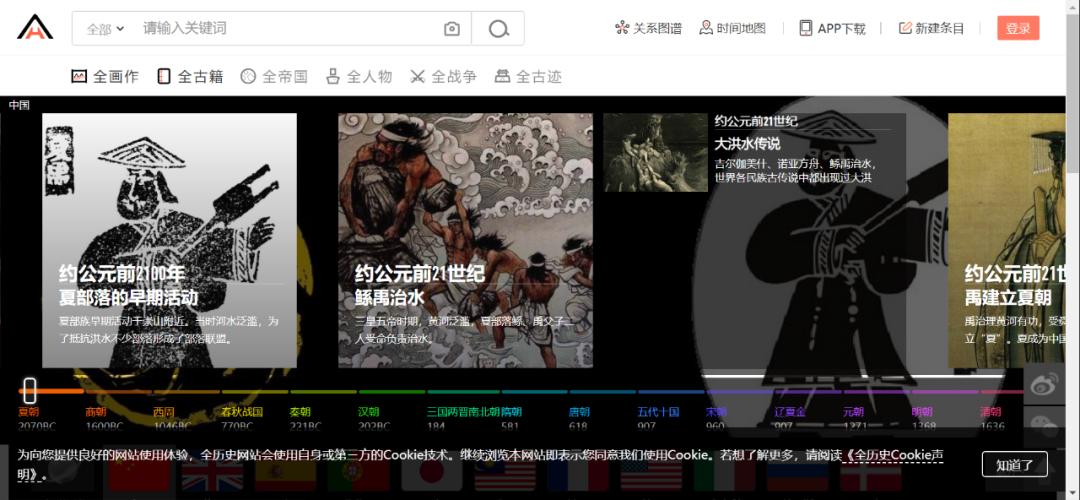This screenshot has height=500, width=1080.
Task: Open the 时间地图 time map link
Action: (733, 28)
